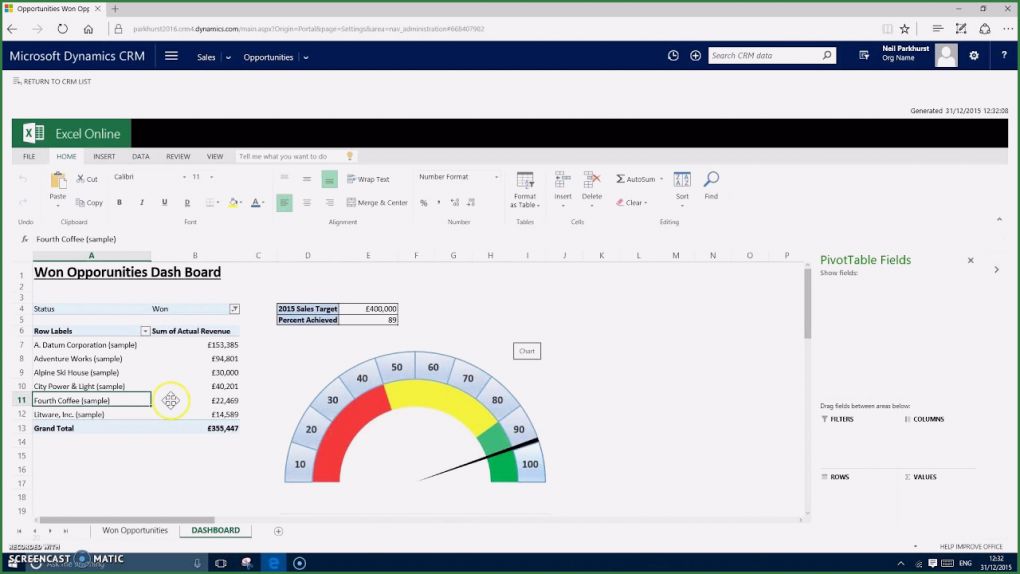Open the CRM hamburger navigation menu
The image size is (1020, 574).
click(x=171, y=56)
